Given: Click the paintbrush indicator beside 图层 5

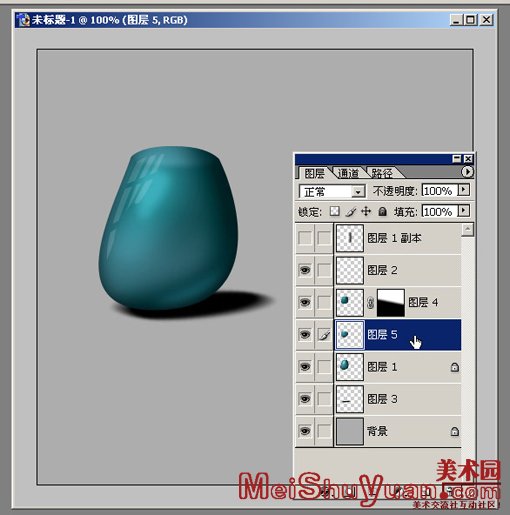Looking at the screenshot, I should click(x=324, y=335).
